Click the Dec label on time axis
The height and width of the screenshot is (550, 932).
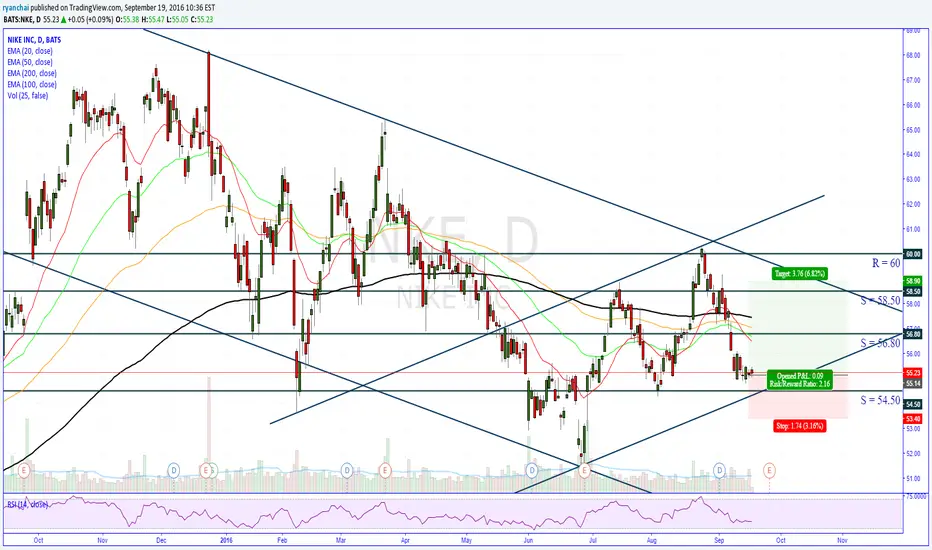click(161, 540)
